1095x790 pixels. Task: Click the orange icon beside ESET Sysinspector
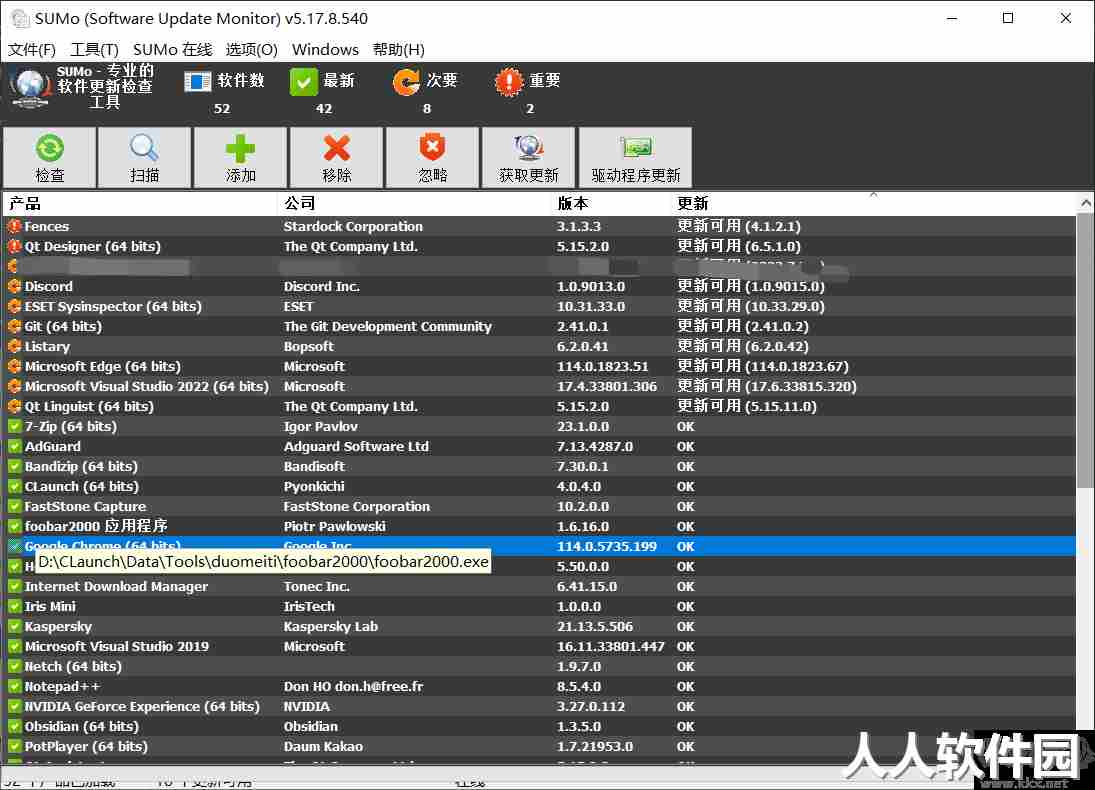click(x=14, y=307)
